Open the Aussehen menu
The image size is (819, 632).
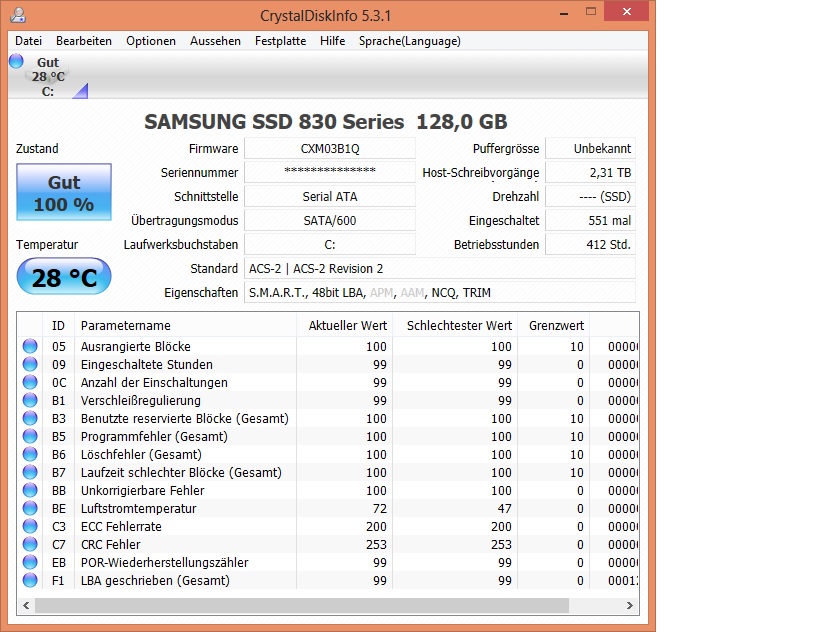(215, 41)
